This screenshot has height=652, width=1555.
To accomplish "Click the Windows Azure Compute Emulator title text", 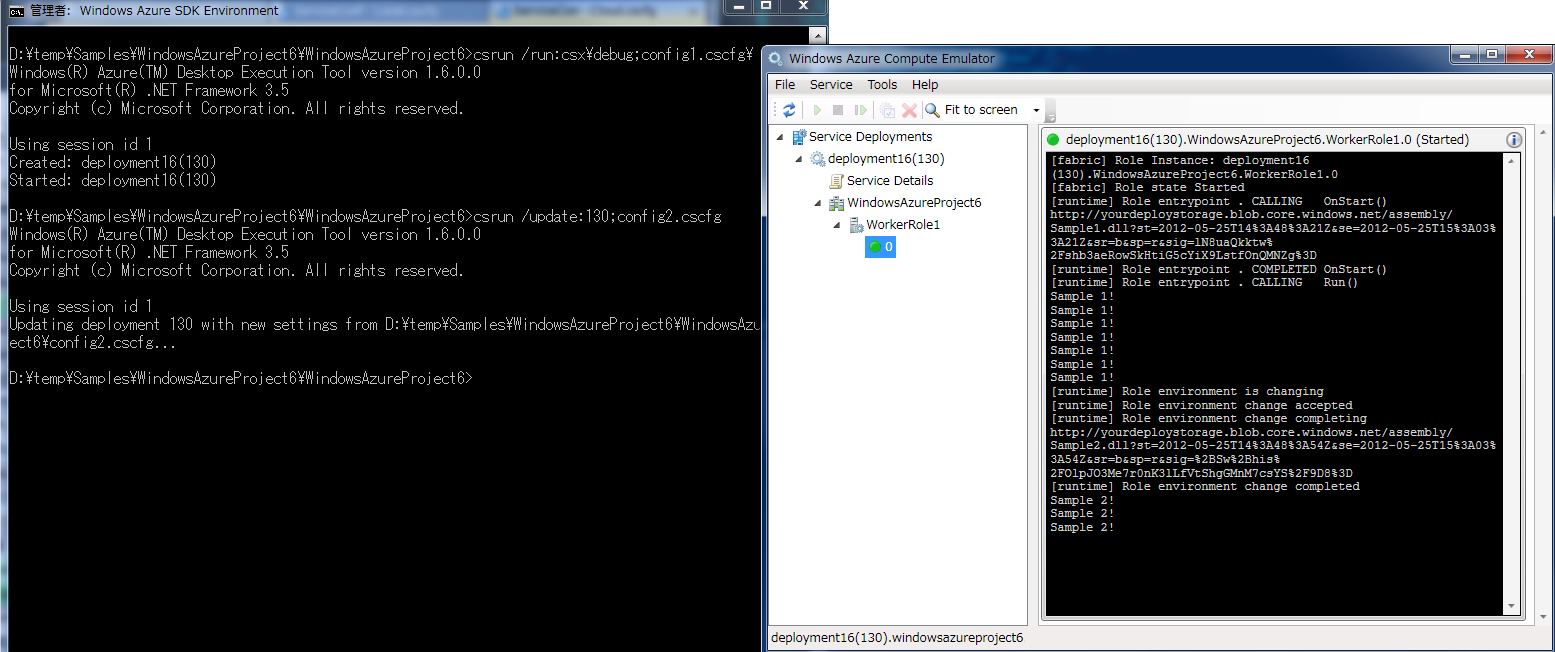I will click(892, 59).
